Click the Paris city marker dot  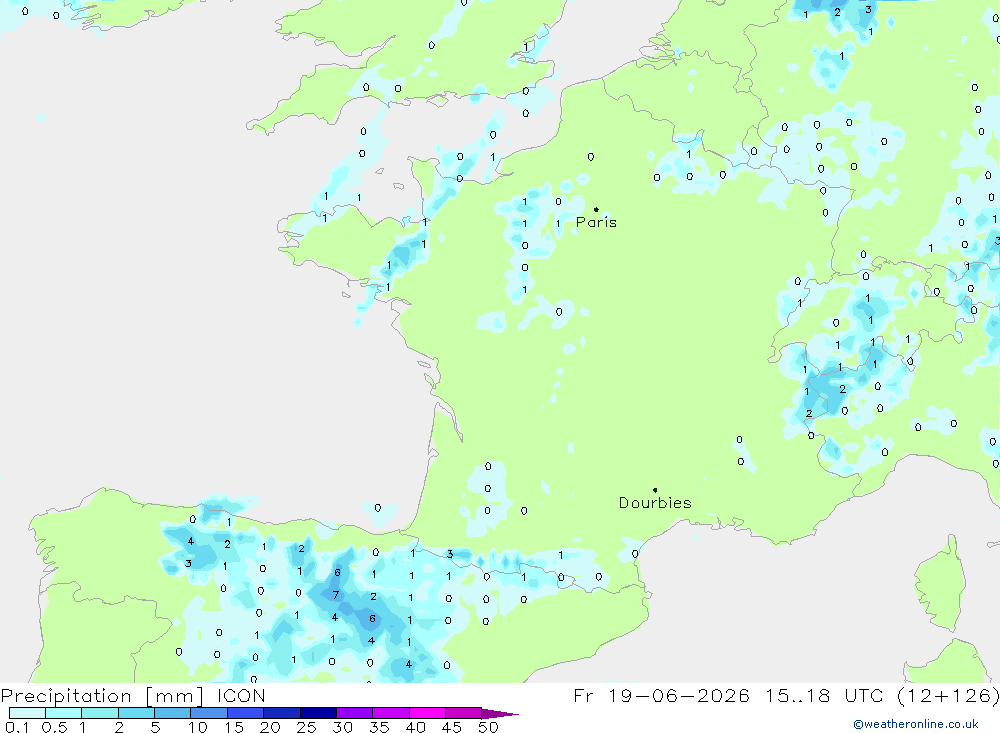(x=596, y=209)
